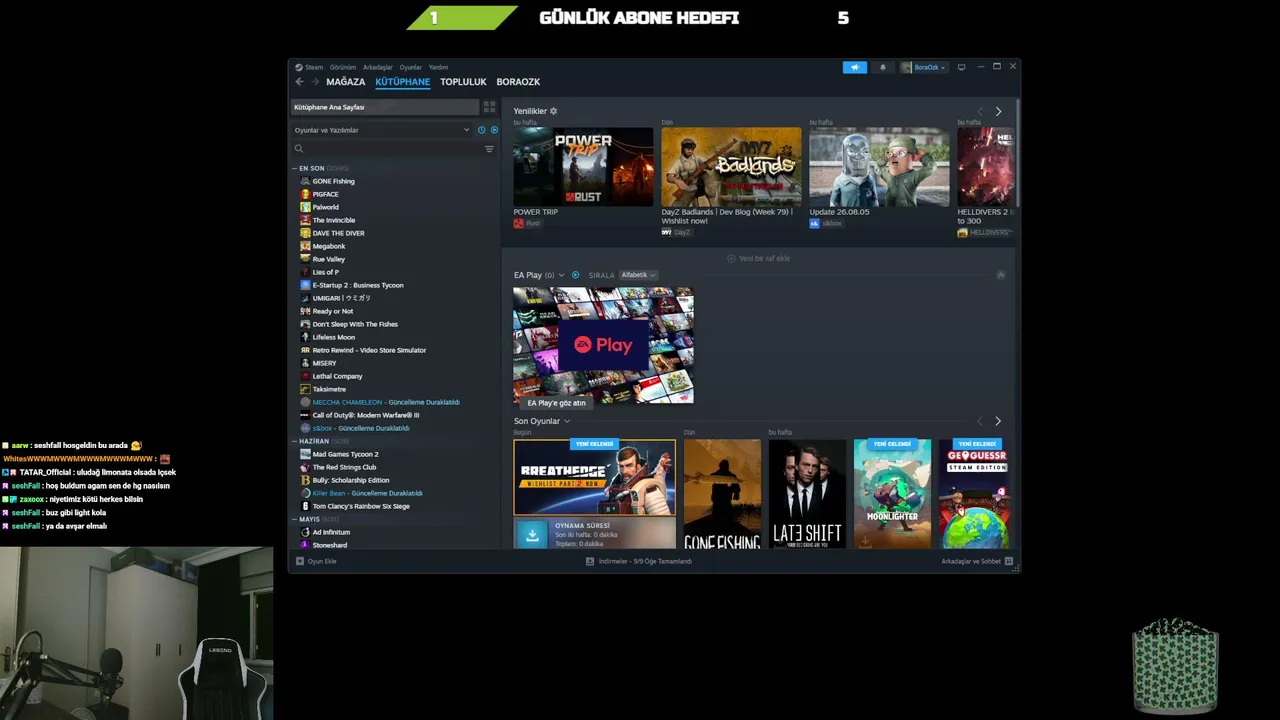1280x720 pixels.
Task: Toggle the ready-to-play filter in sidebar
Action: point(494,130)
